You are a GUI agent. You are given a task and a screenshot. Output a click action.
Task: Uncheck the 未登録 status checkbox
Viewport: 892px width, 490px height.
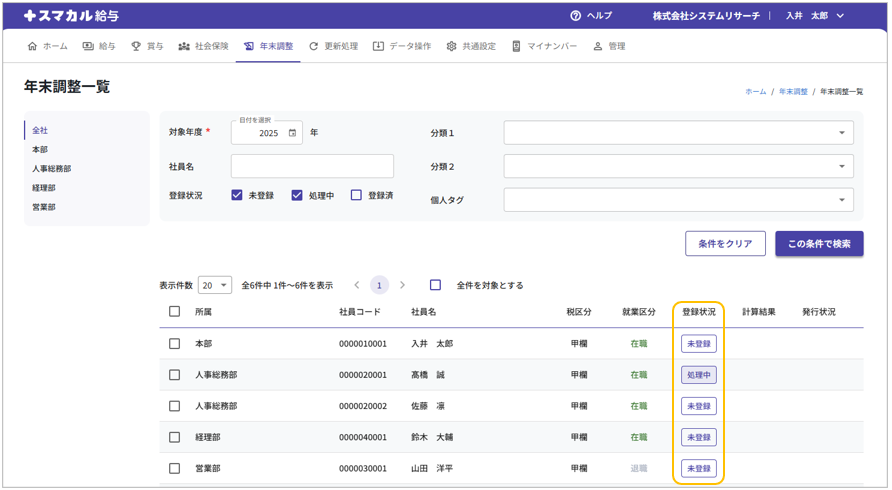click(x=237, y=195)
